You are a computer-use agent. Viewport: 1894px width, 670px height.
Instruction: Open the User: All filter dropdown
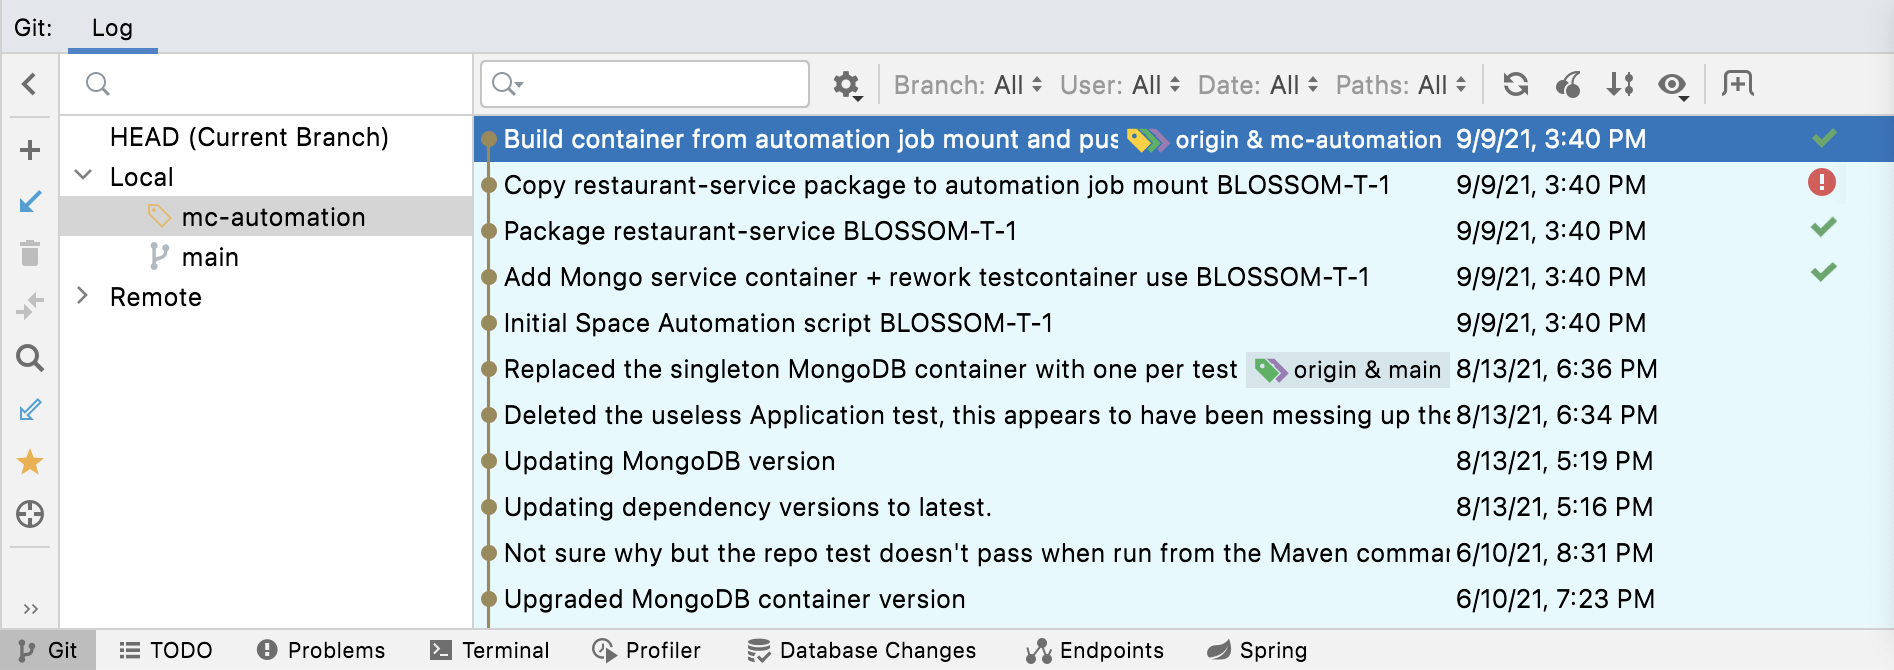pyautogui.click(x=1120, y=85)
